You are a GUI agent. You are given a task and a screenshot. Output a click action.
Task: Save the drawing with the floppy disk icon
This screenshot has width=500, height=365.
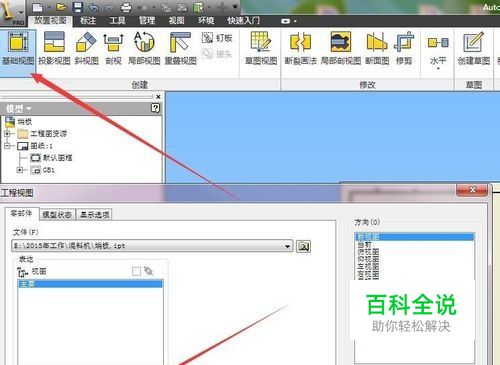[78, 7]
